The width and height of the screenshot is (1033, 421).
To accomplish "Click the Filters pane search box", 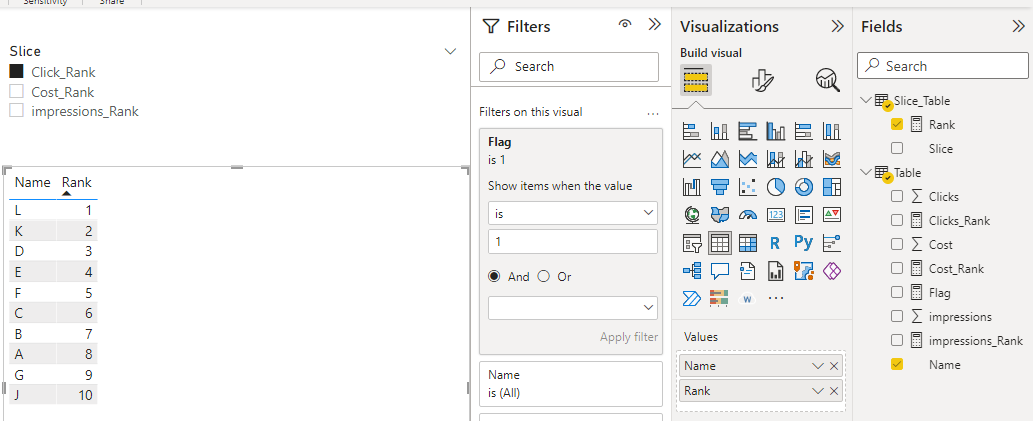I will coord(569,67).
